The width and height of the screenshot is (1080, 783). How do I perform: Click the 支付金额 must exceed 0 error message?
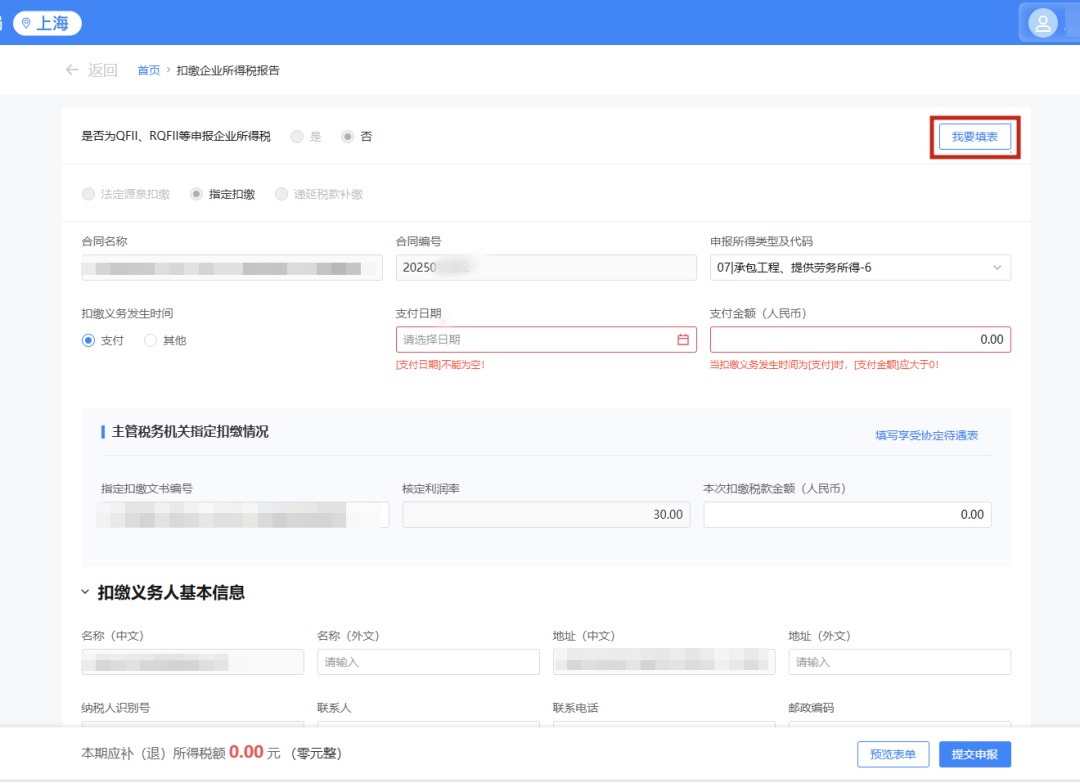coord(824,365)
